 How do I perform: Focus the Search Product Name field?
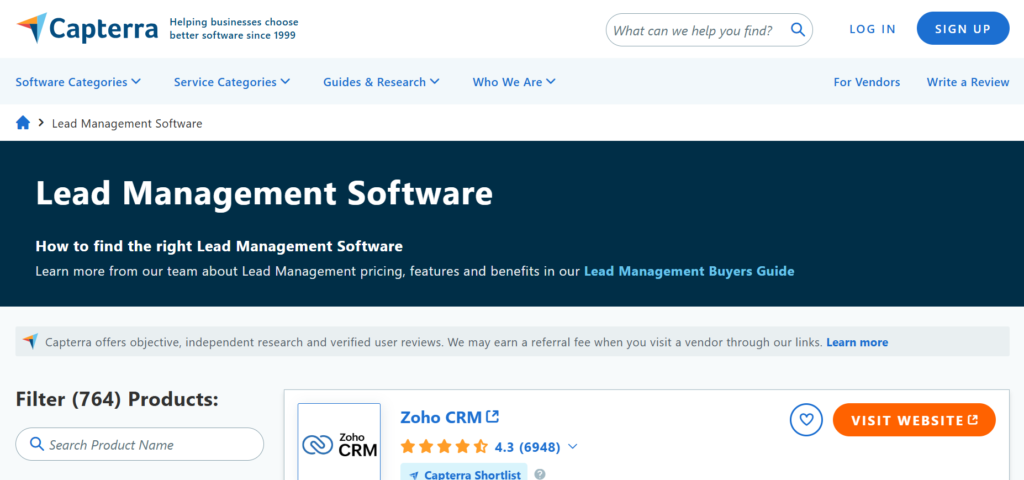click(x=140, y=444)
